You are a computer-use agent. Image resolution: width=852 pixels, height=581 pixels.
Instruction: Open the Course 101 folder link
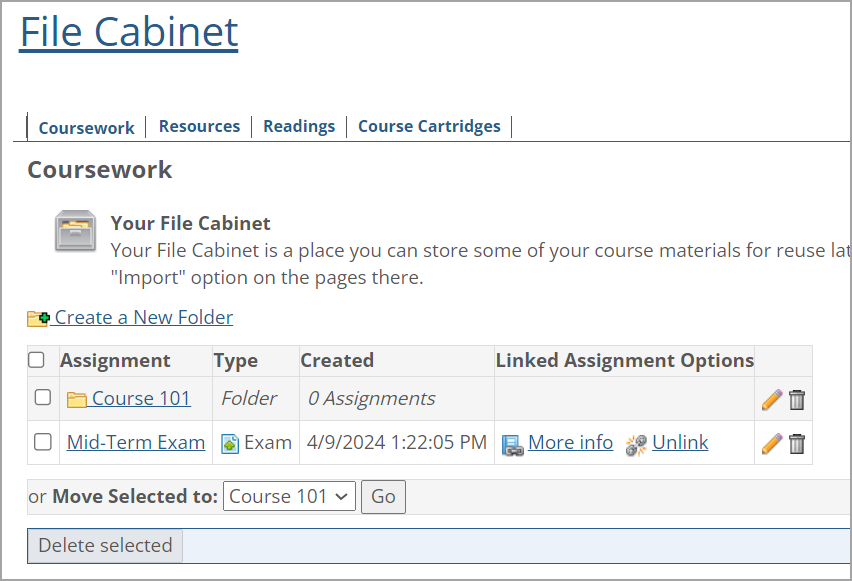pyautogui.click(x=141, y=398)
